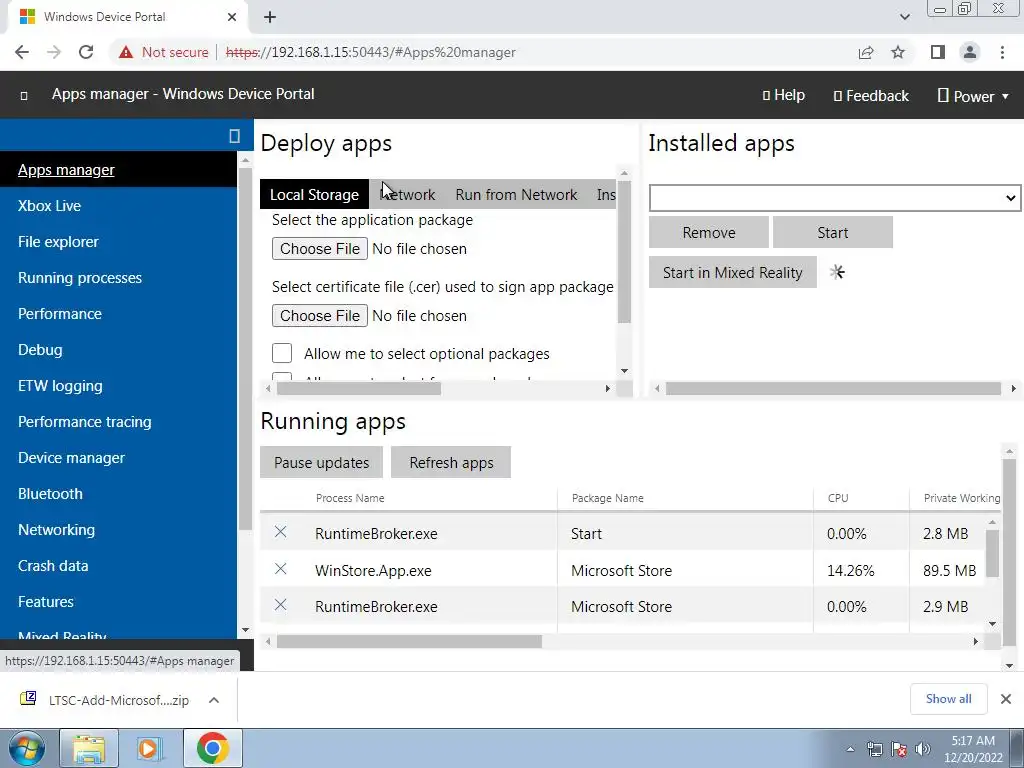
Task: Click the Start installed app button
Action: pyautogui.click(x=833, y=232)
